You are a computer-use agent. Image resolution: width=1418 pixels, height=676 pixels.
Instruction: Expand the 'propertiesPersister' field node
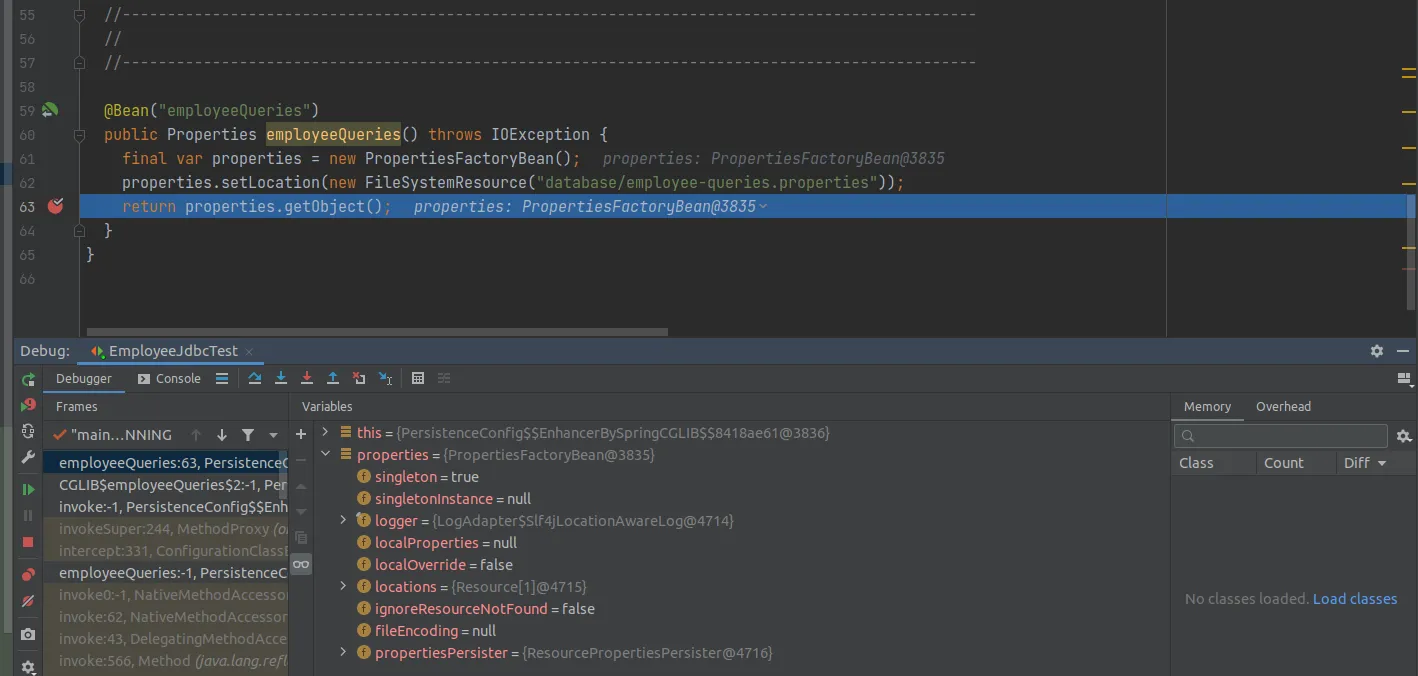[344, 653]
